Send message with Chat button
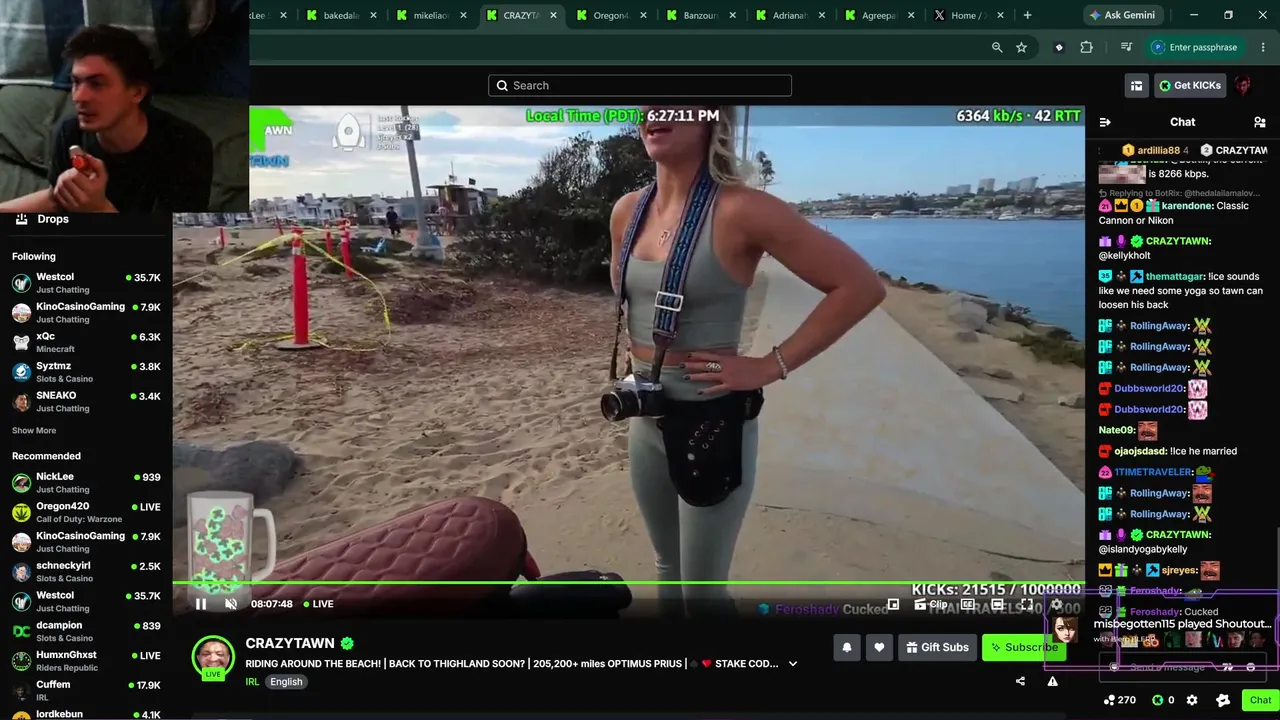The height and width of the screenshot is (720, 1280). point(1260,700)
